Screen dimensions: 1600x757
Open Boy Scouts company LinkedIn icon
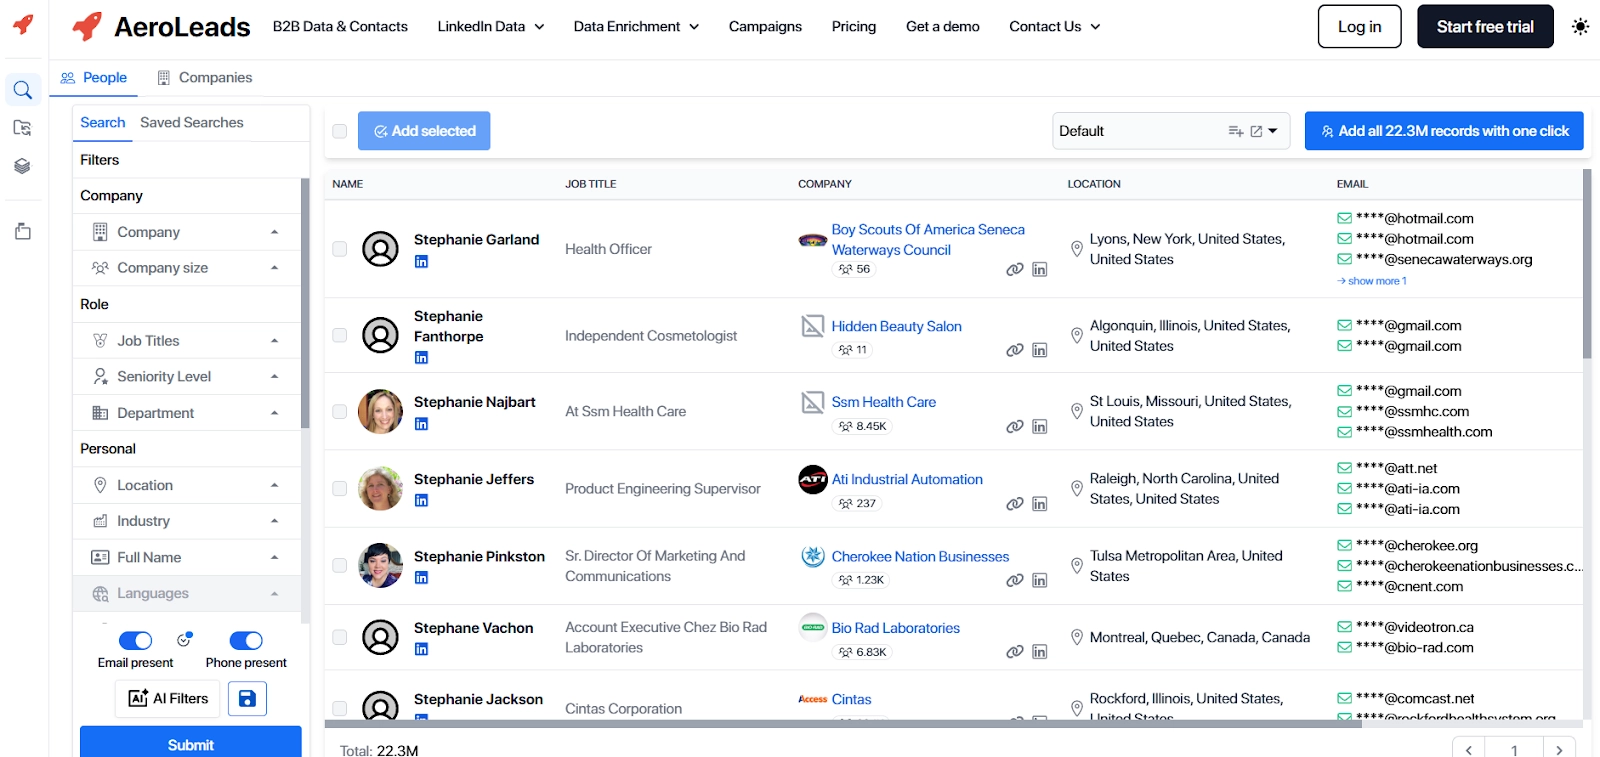(1040, 270)
